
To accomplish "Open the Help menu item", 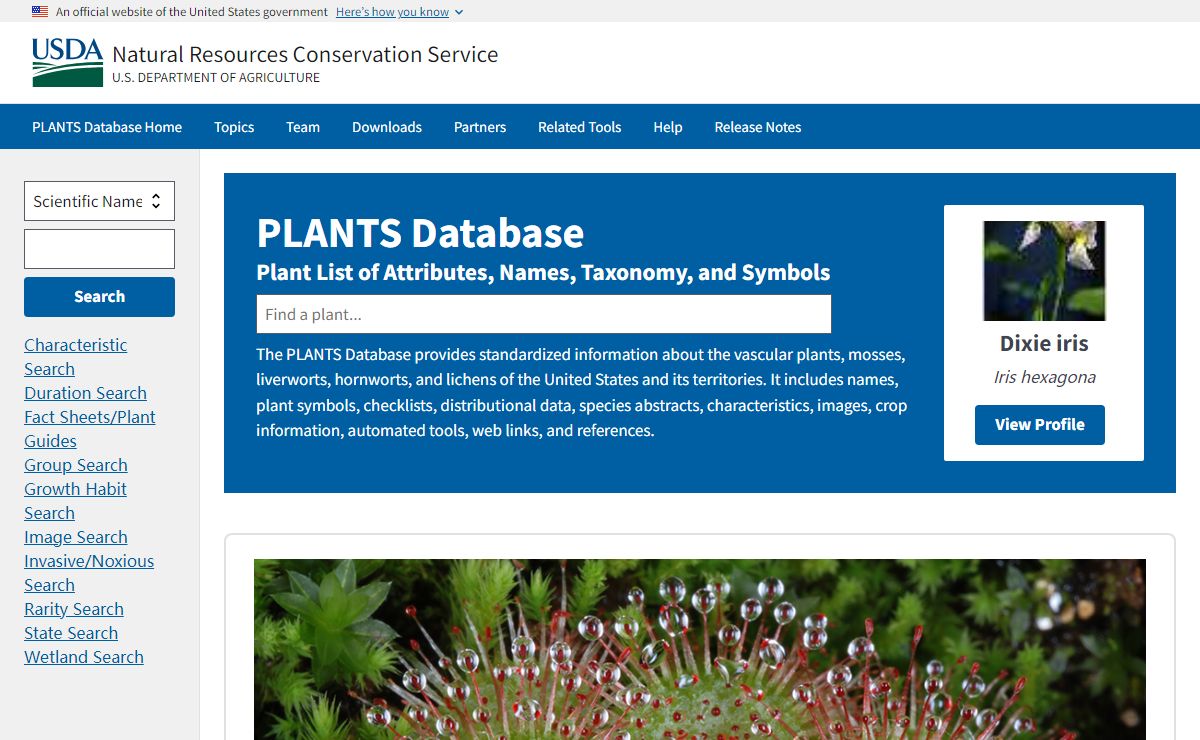I will click(x=668, y=127).
